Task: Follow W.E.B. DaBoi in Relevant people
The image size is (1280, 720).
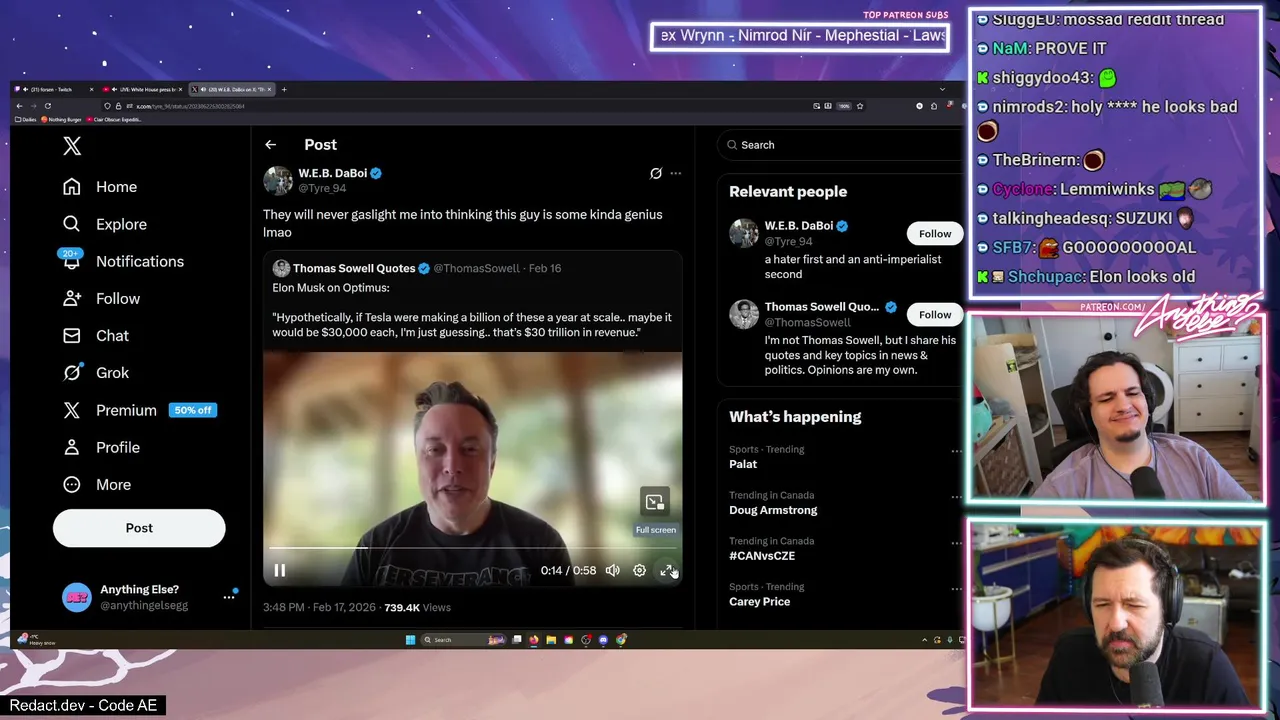Action: (x=935, y=234)
